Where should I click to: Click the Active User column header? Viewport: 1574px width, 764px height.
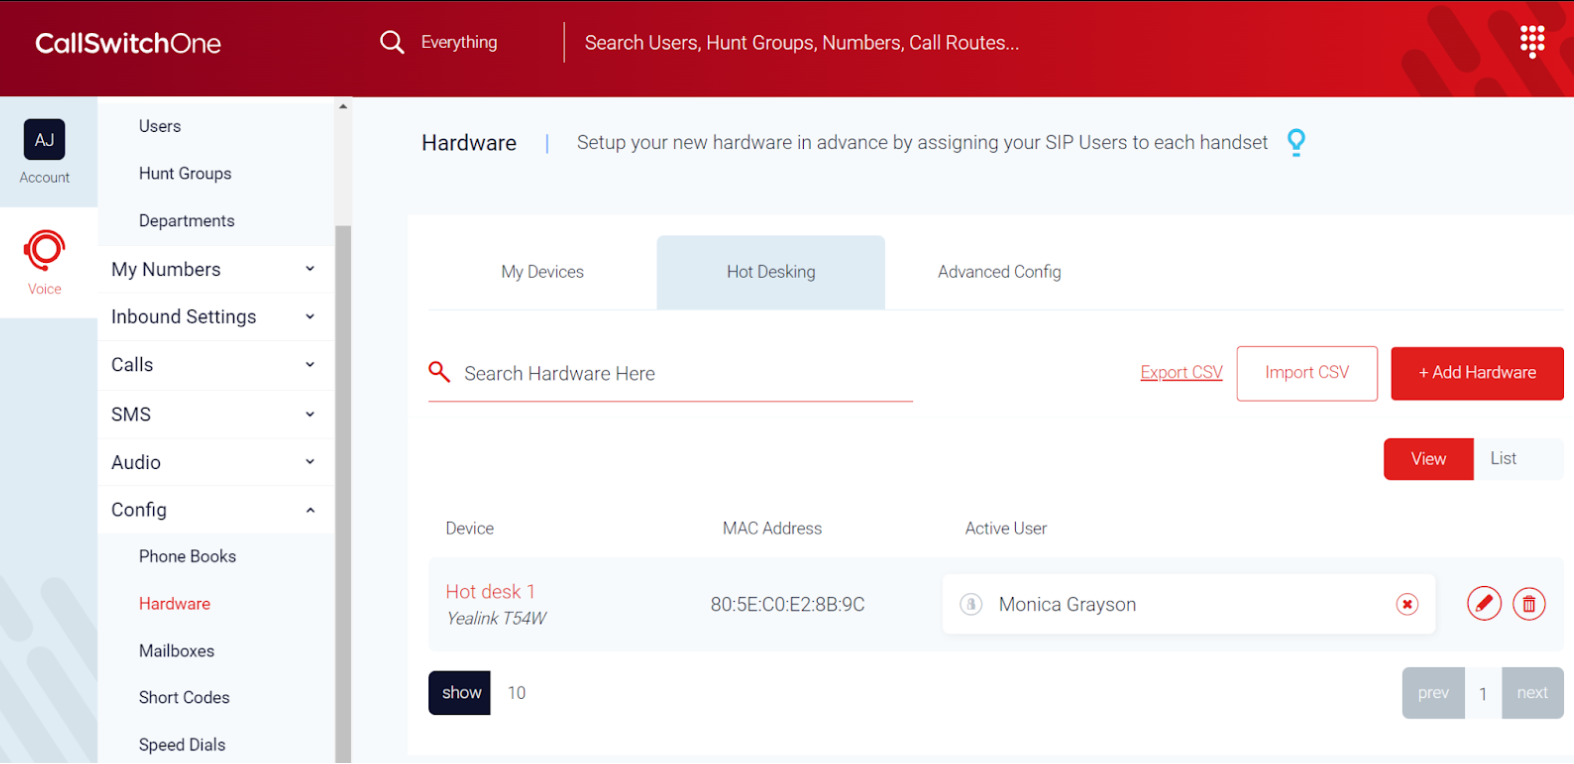click(x=1006, y=528)
